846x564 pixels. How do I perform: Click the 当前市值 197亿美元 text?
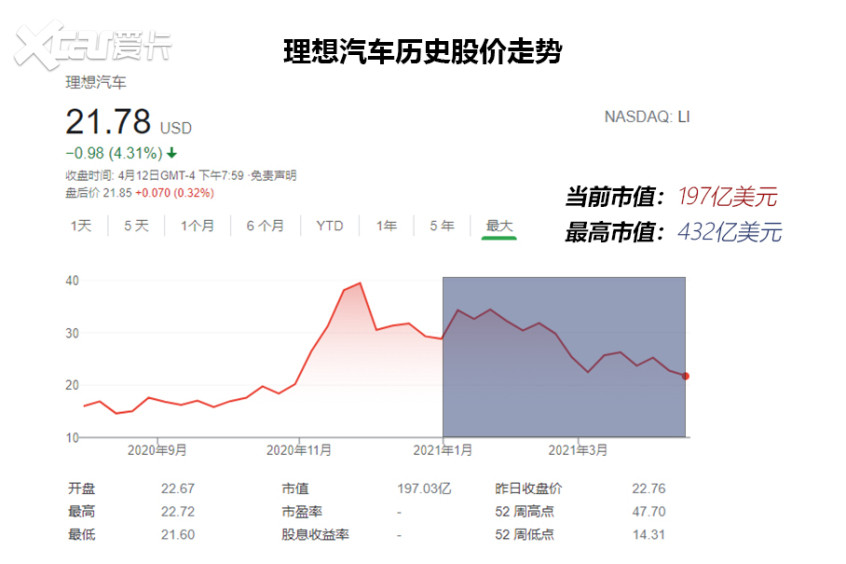pos(671,196)
